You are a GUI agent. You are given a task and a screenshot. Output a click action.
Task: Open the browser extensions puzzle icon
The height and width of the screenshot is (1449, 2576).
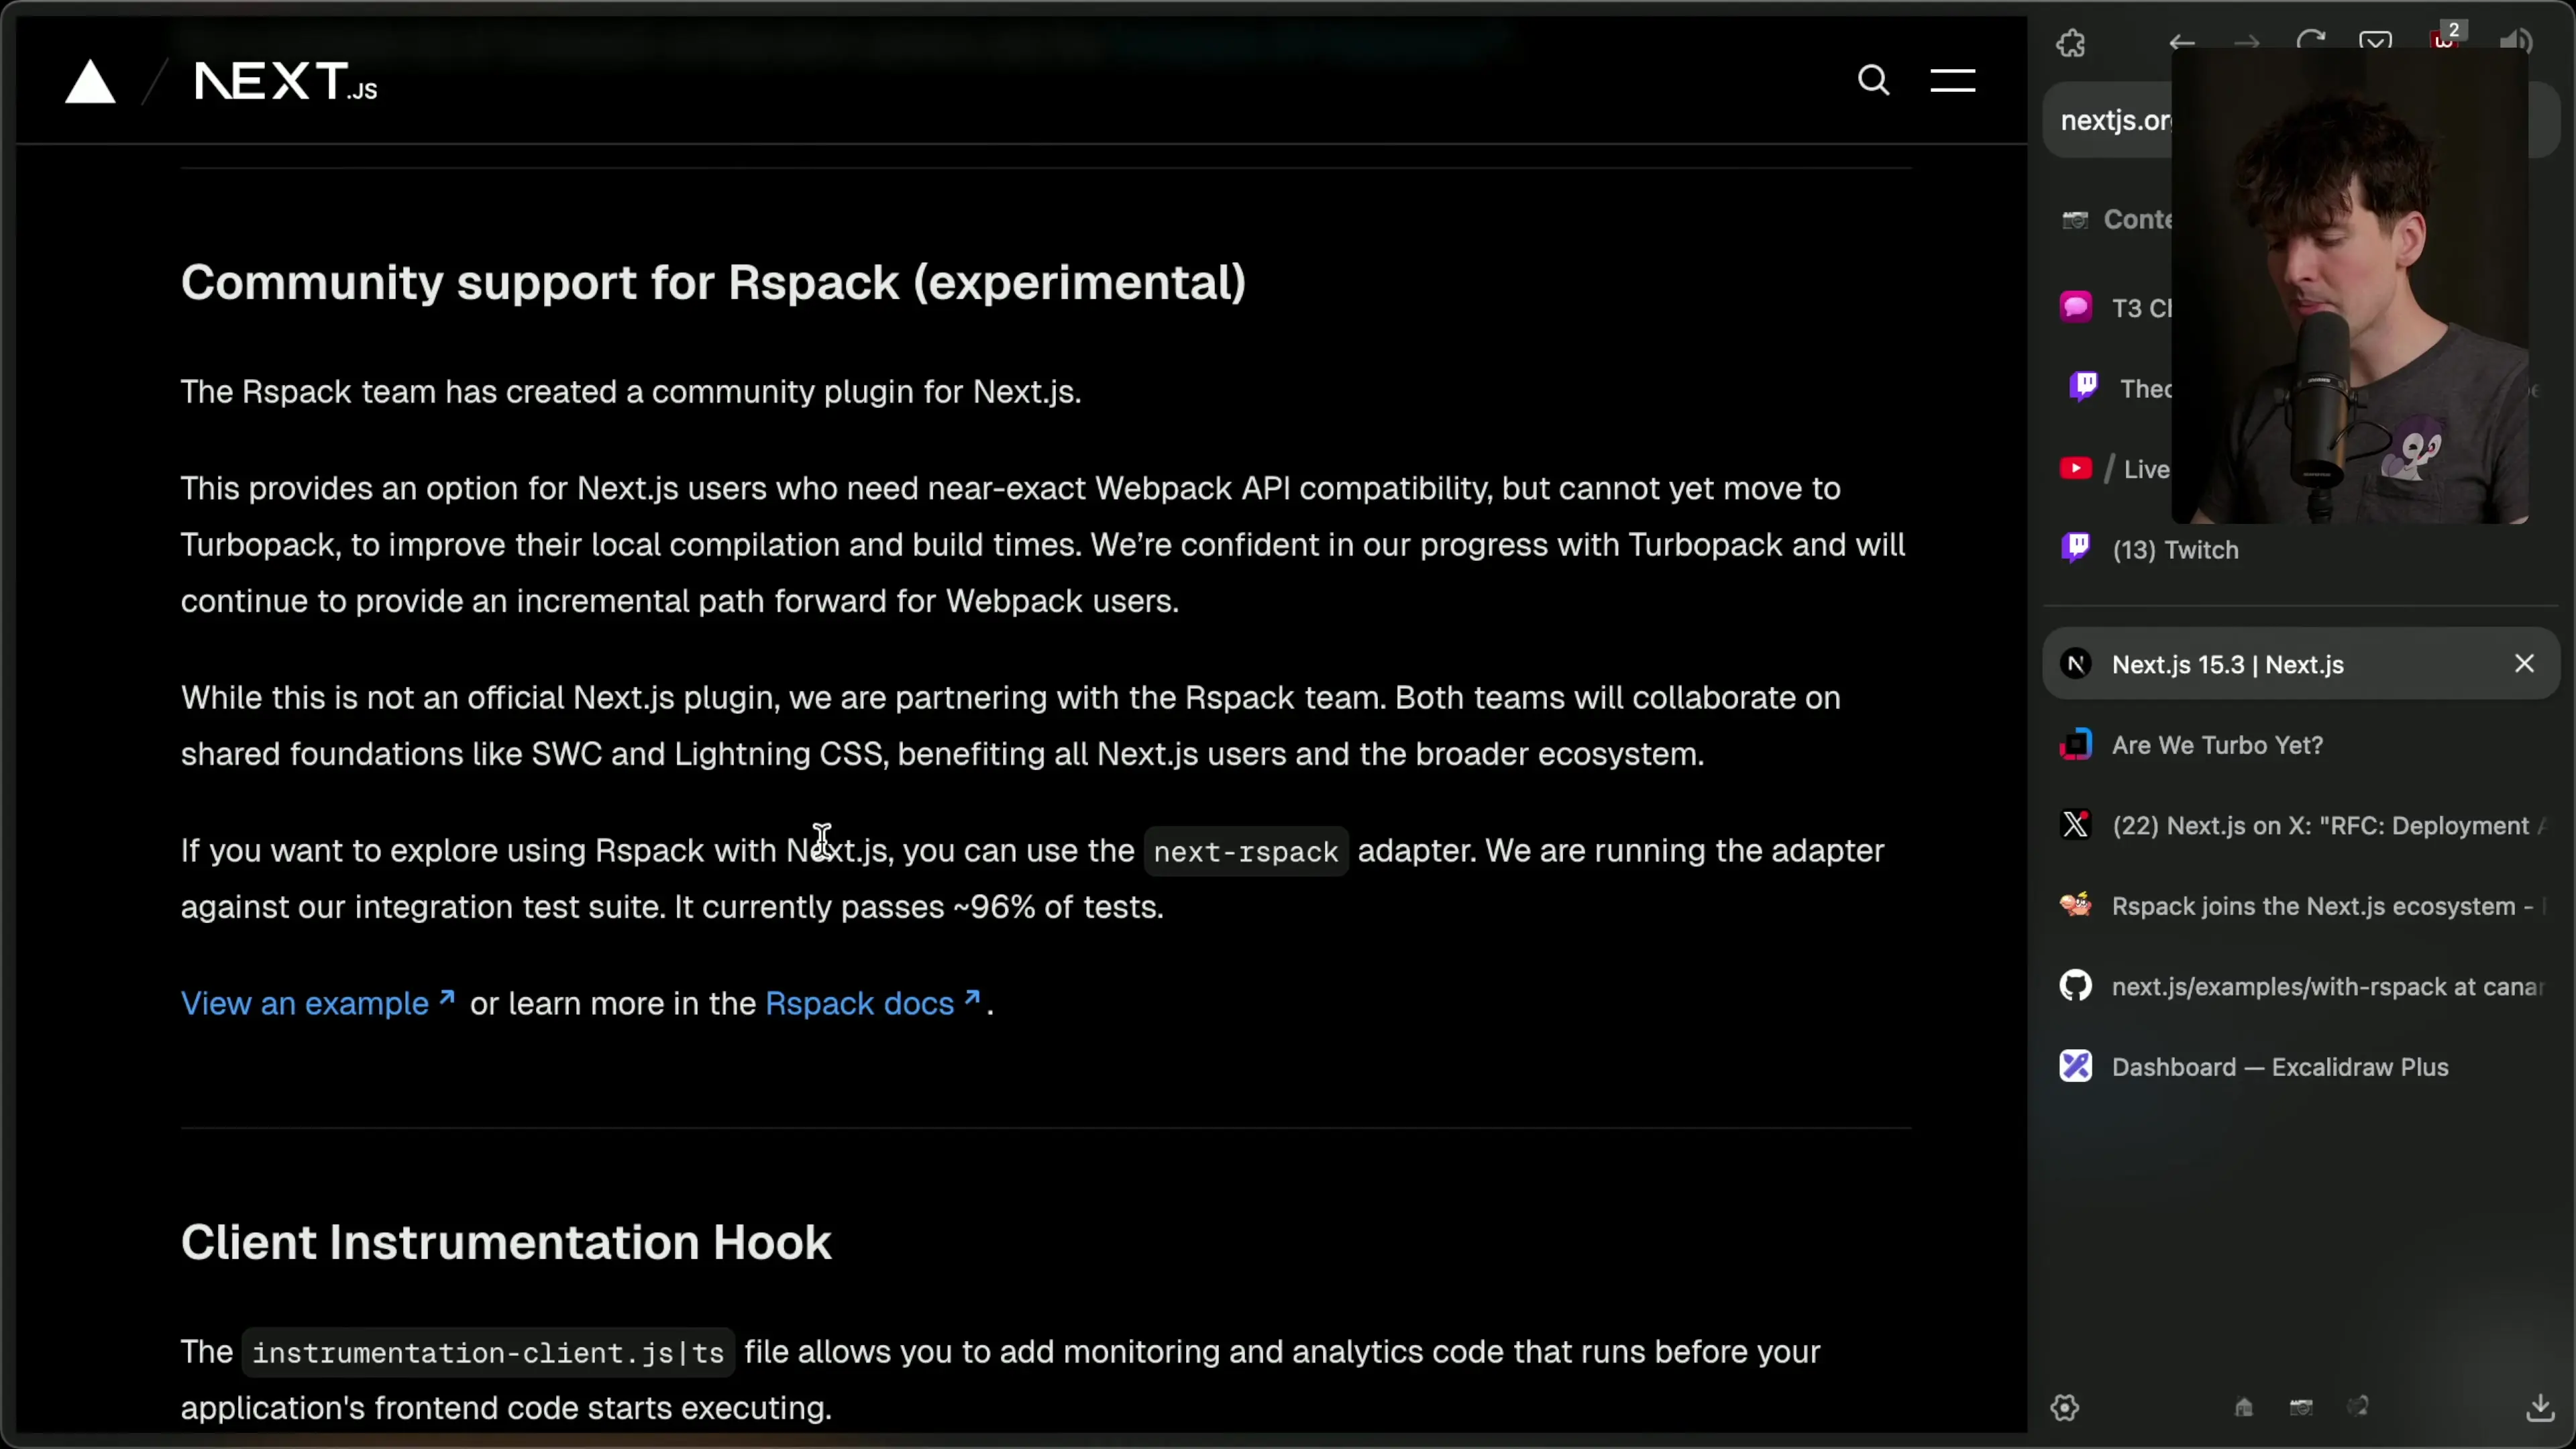pyautogui.click(x=2071, y=43)
